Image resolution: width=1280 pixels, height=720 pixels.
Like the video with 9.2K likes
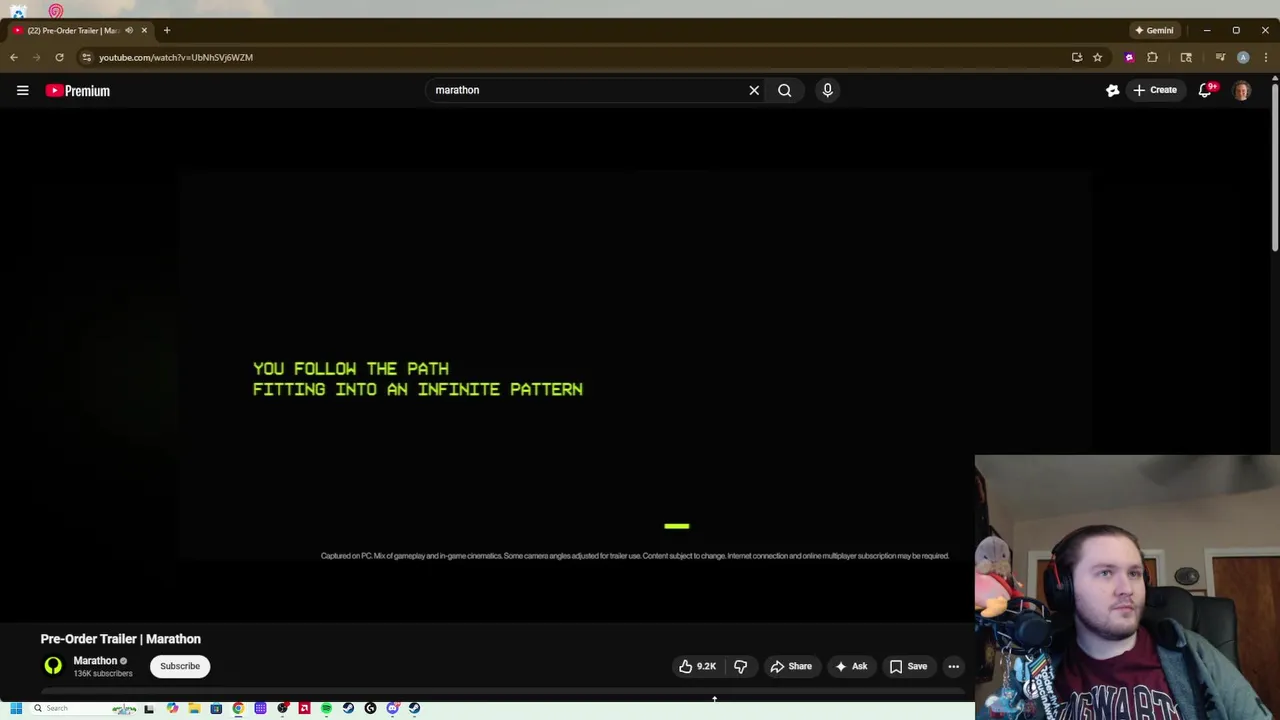[697, 666]
